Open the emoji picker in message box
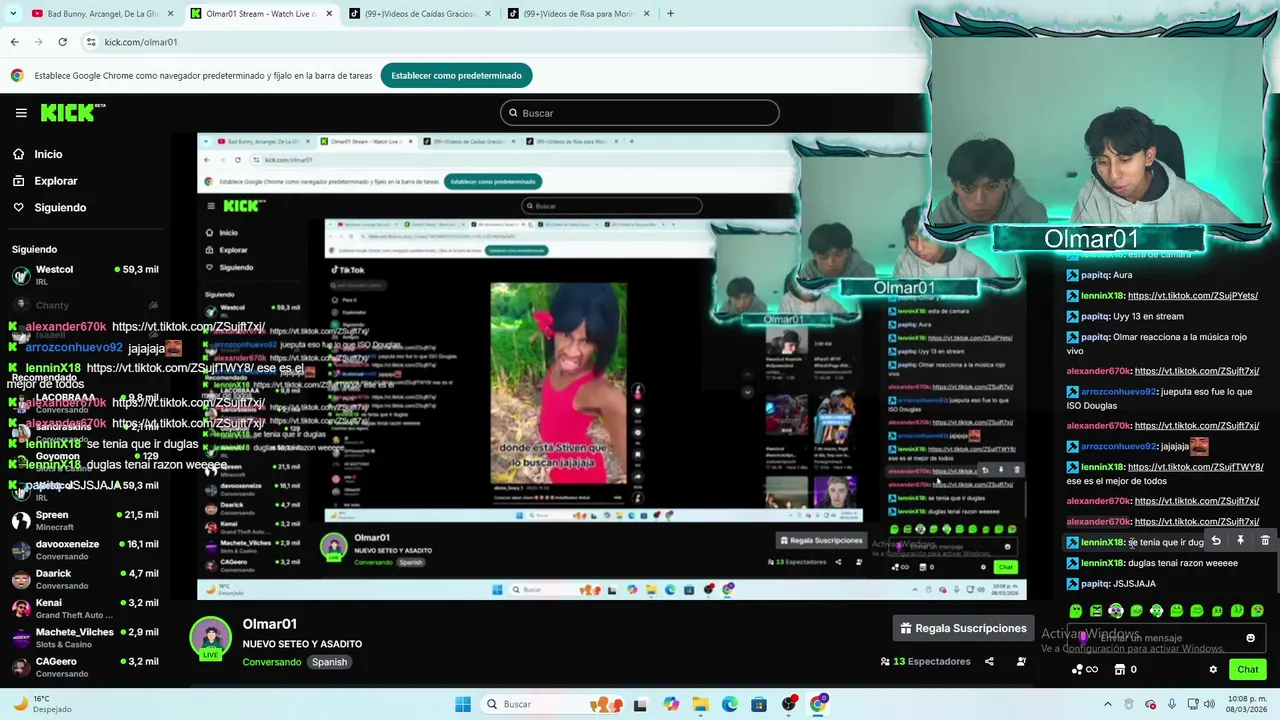1280x720 pixels. [1250, 638]
